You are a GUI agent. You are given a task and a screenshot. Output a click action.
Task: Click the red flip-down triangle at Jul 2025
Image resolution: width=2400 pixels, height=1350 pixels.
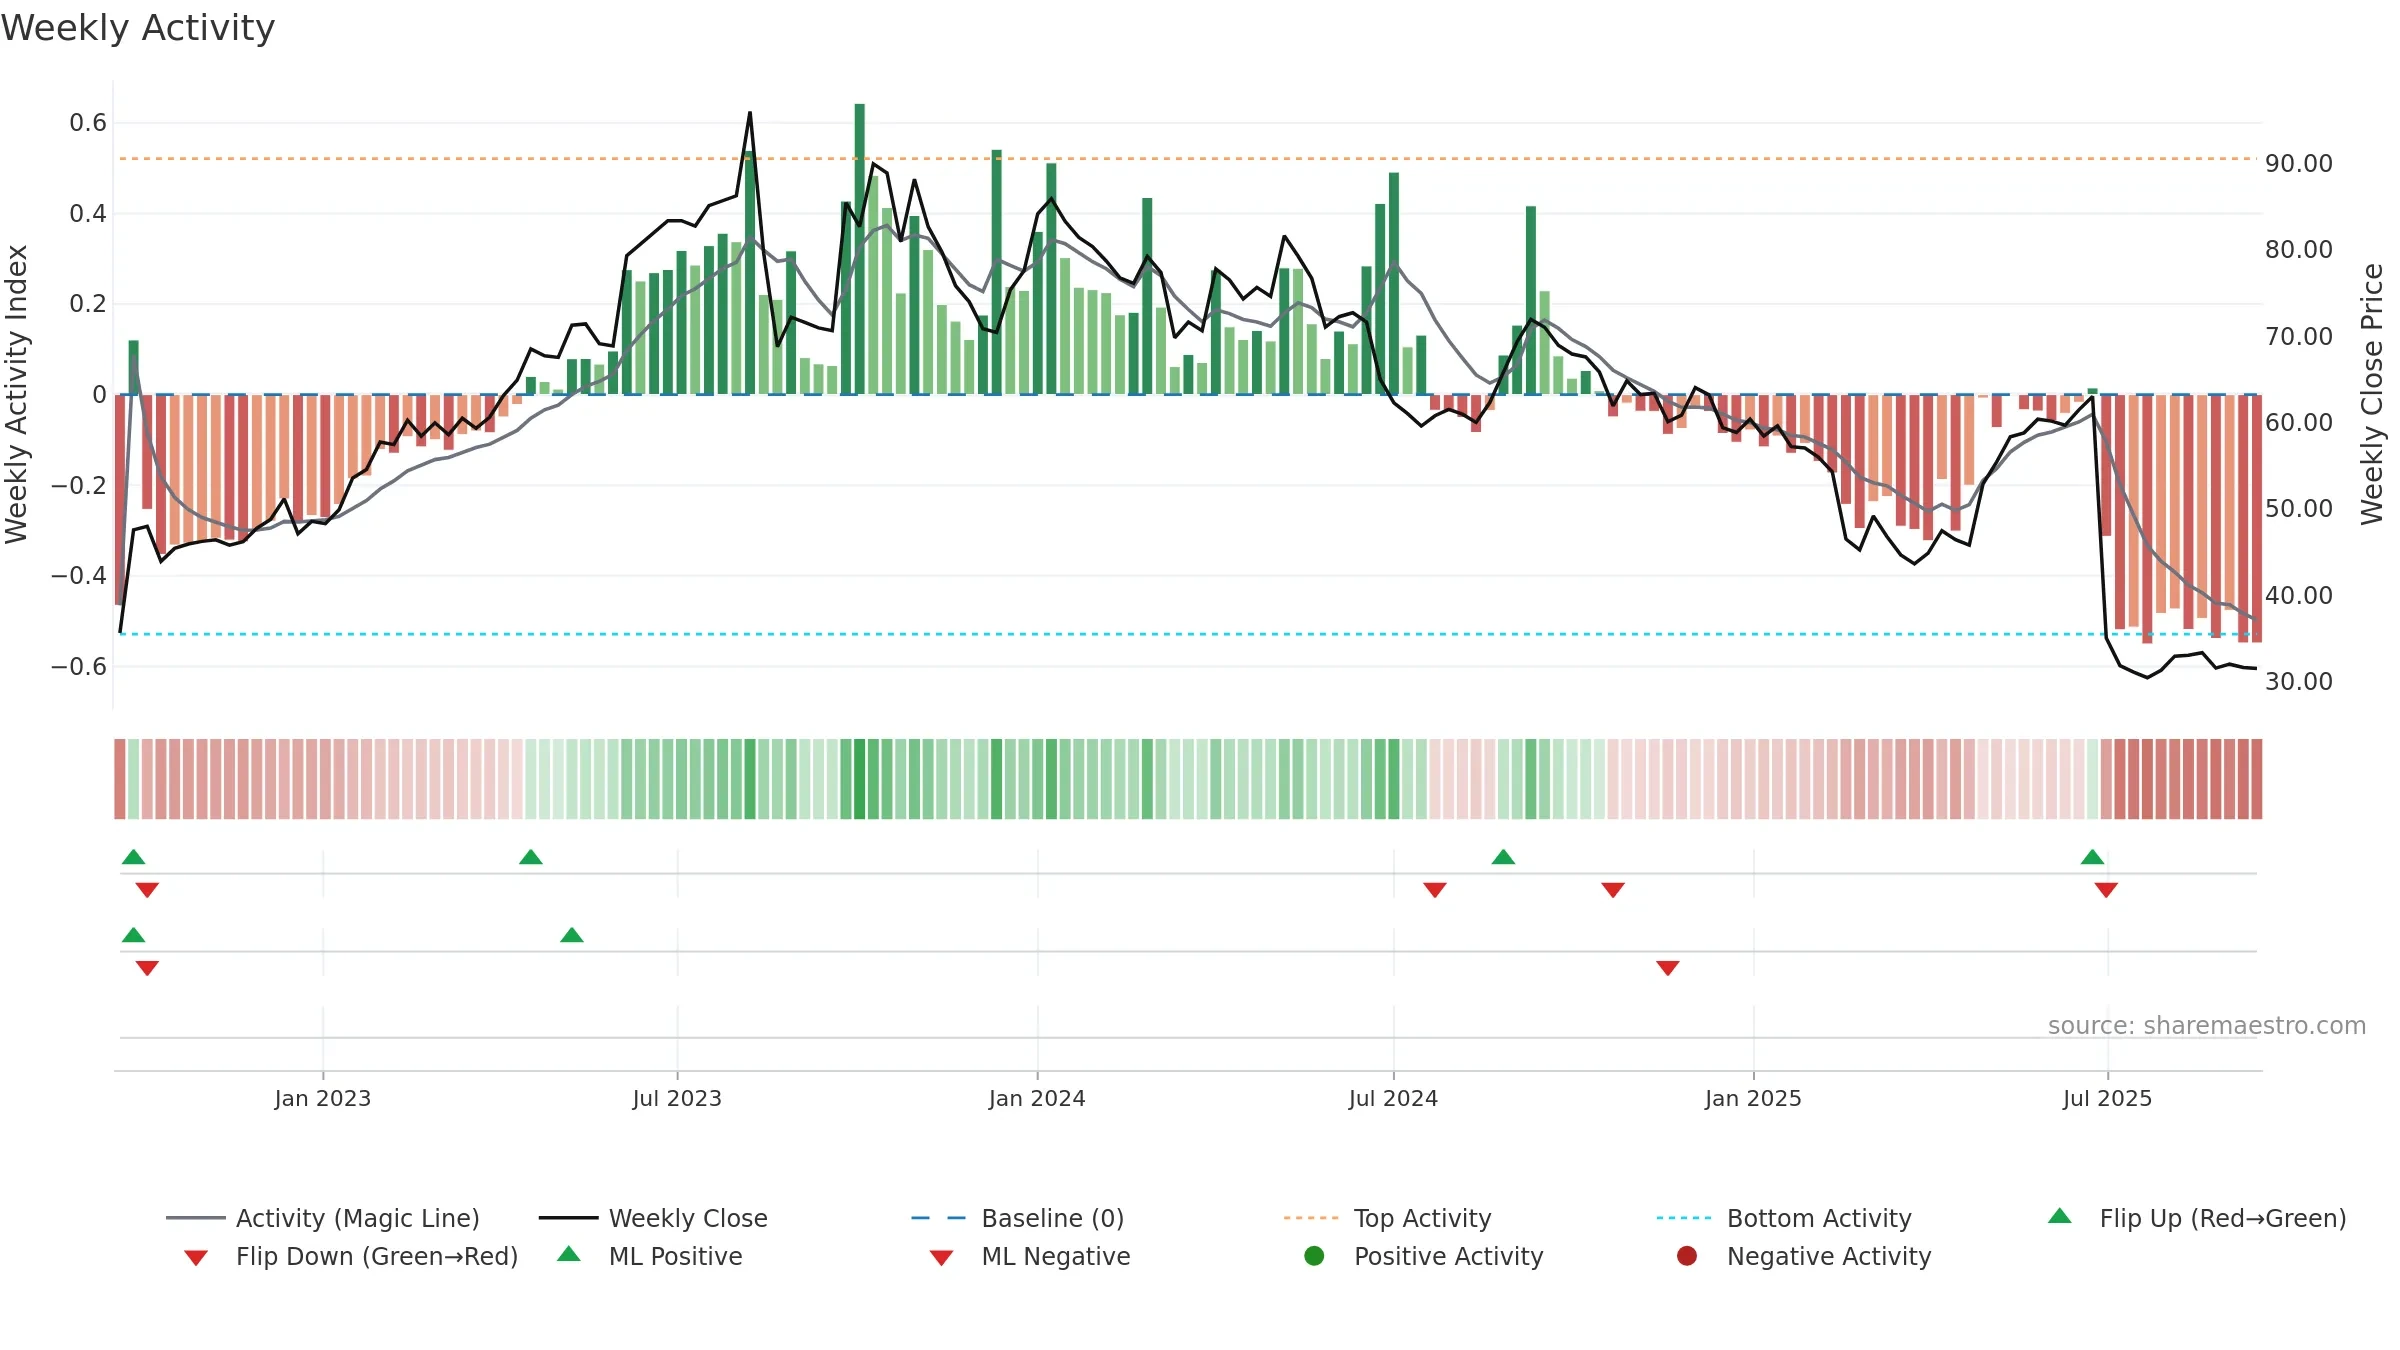[x=2106, y=890]
